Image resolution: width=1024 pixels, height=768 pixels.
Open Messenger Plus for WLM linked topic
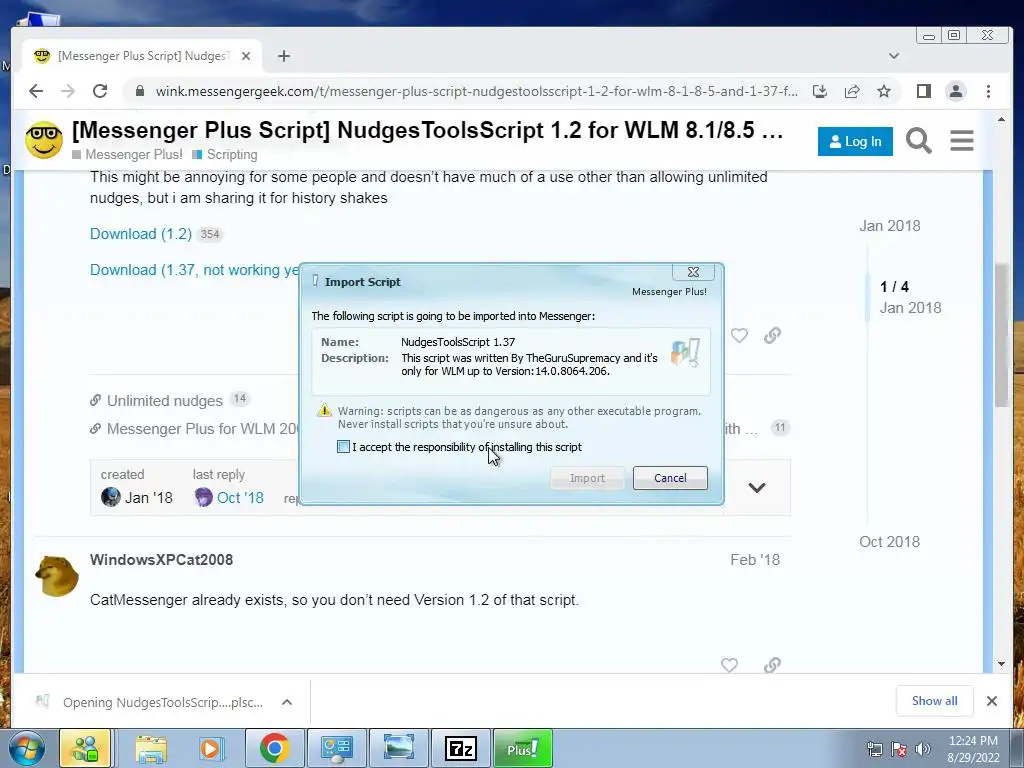202,429
